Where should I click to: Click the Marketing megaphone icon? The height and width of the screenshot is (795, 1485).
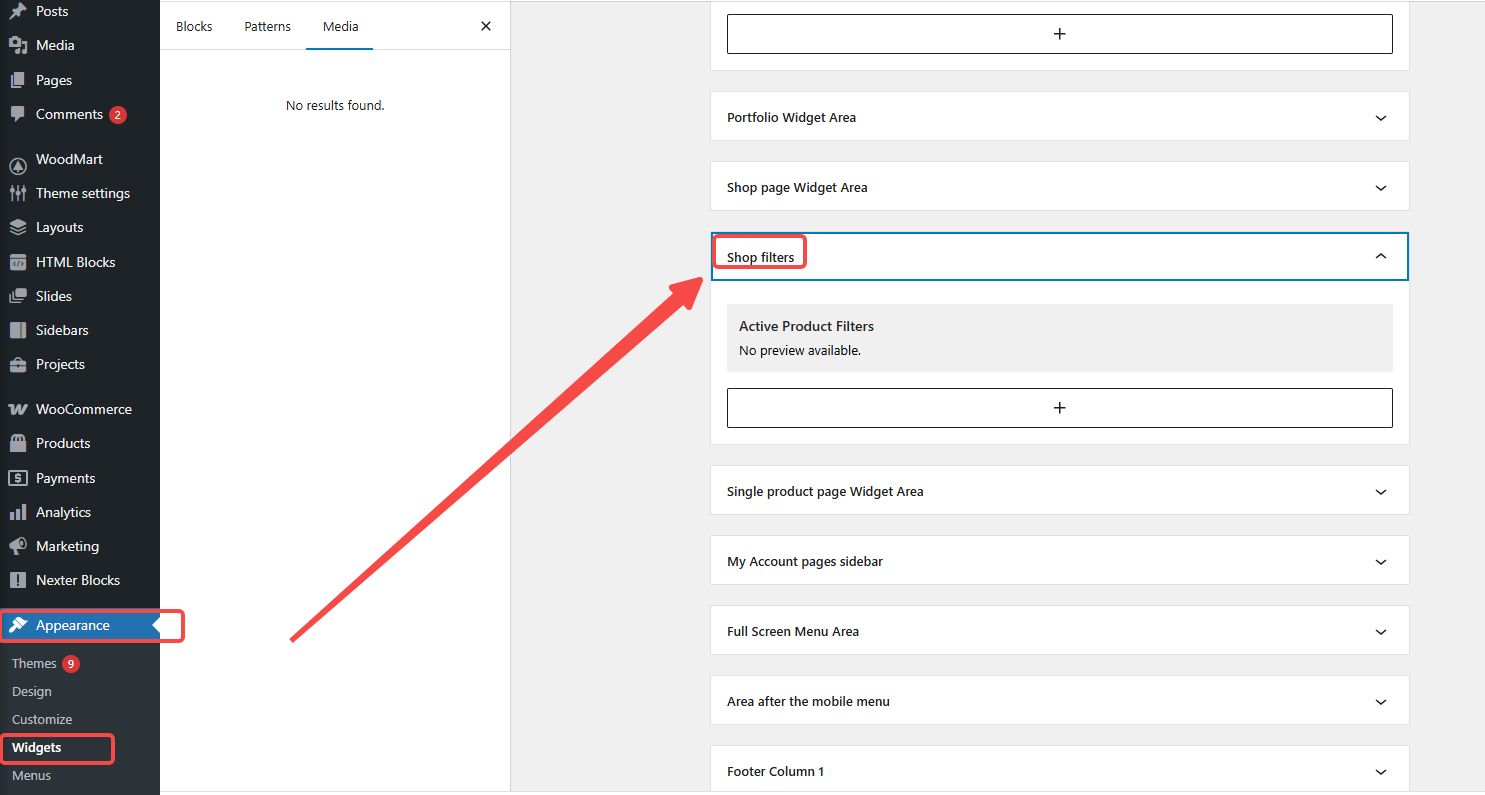[x=18, y=546]
